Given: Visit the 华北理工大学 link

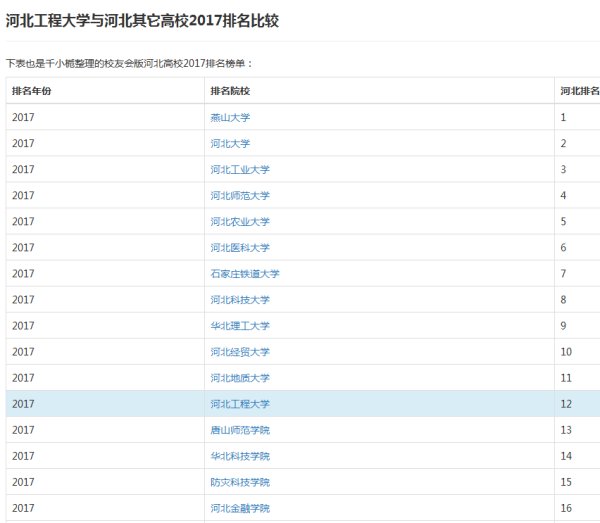Looking at the screenshot, I should pyautogui.click(x=240, y=326).
